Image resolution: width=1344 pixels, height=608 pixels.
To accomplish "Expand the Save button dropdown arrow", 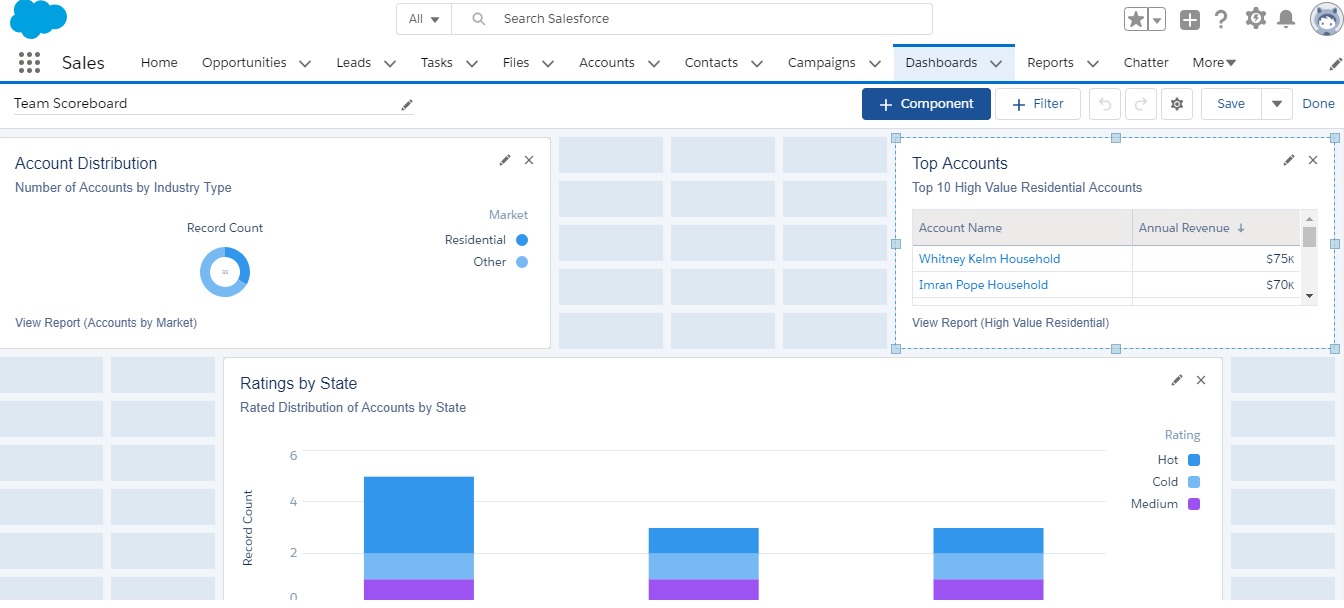I will tap(1277, 104).
